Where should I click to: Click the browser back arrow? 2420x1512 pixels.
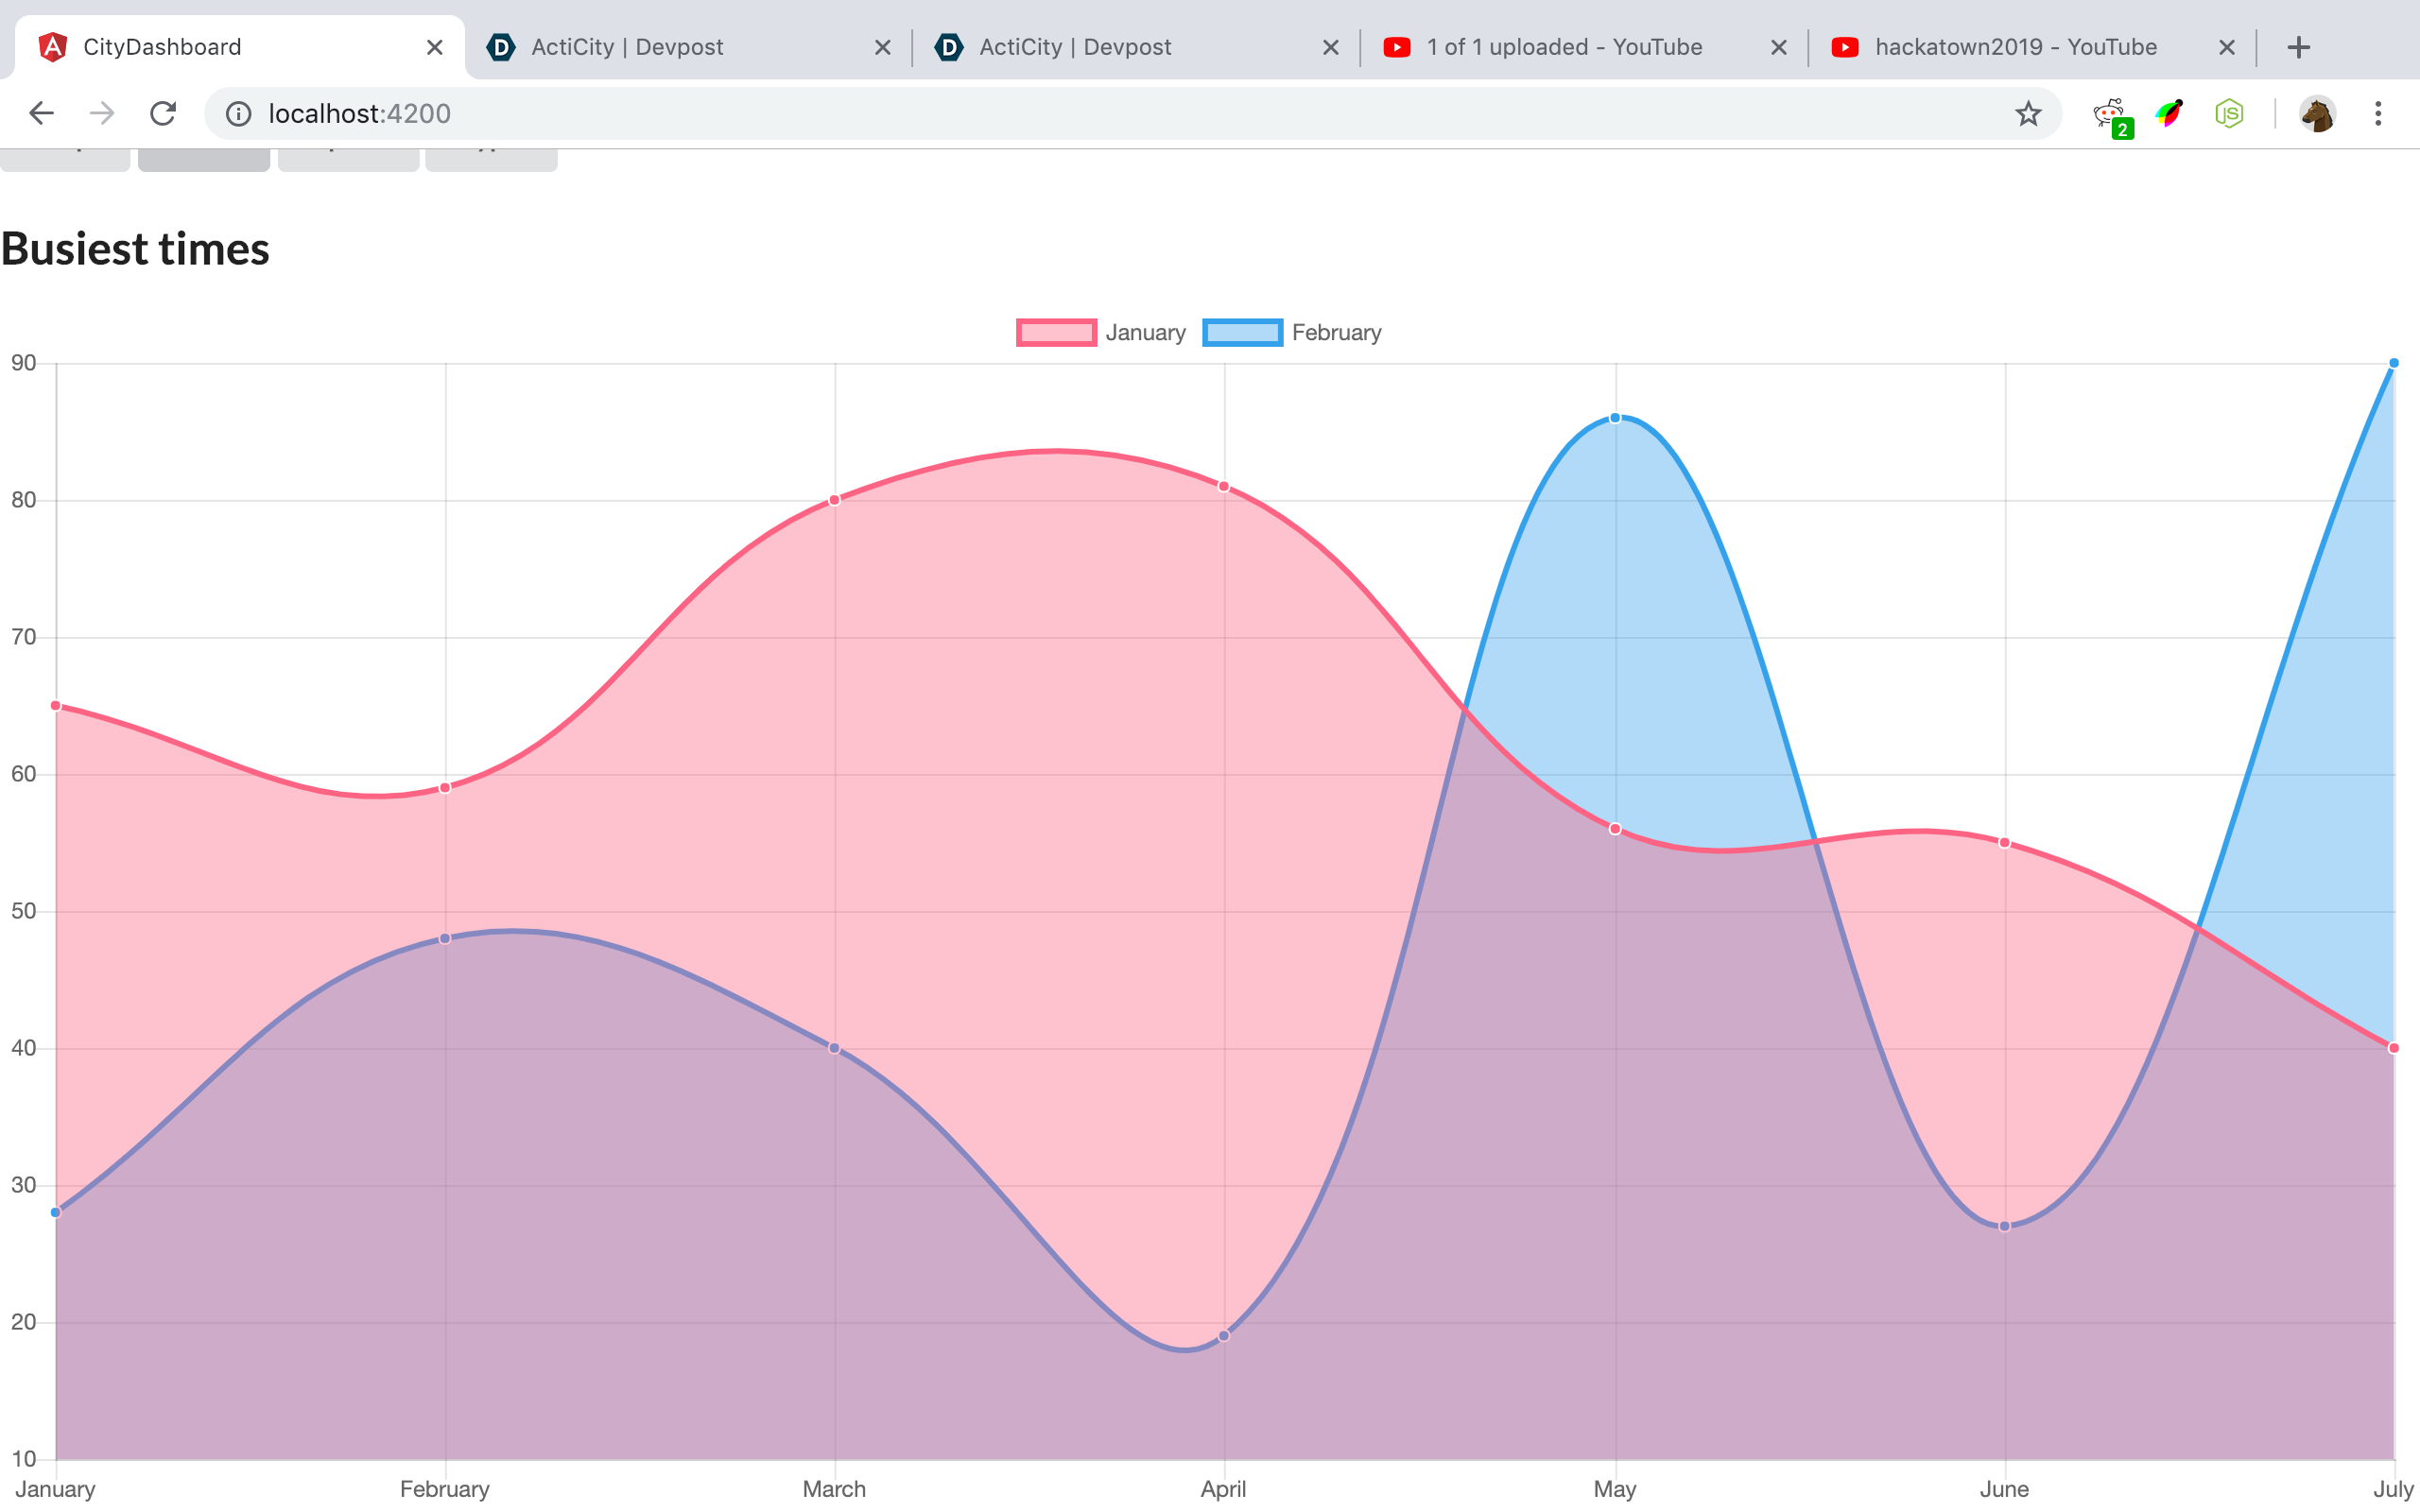click(41, 113)
